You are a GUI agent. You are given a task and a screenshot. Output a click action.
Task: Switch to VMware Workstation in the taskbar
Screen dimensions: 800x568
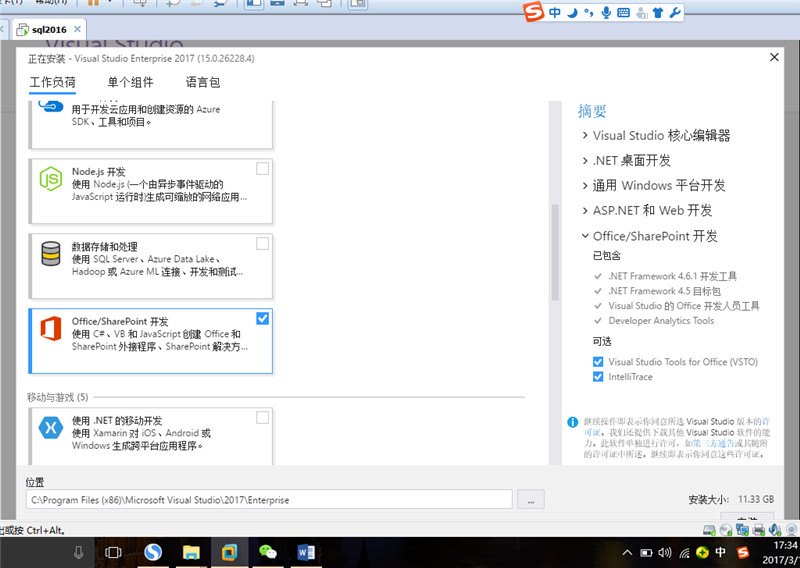point(230,552)
